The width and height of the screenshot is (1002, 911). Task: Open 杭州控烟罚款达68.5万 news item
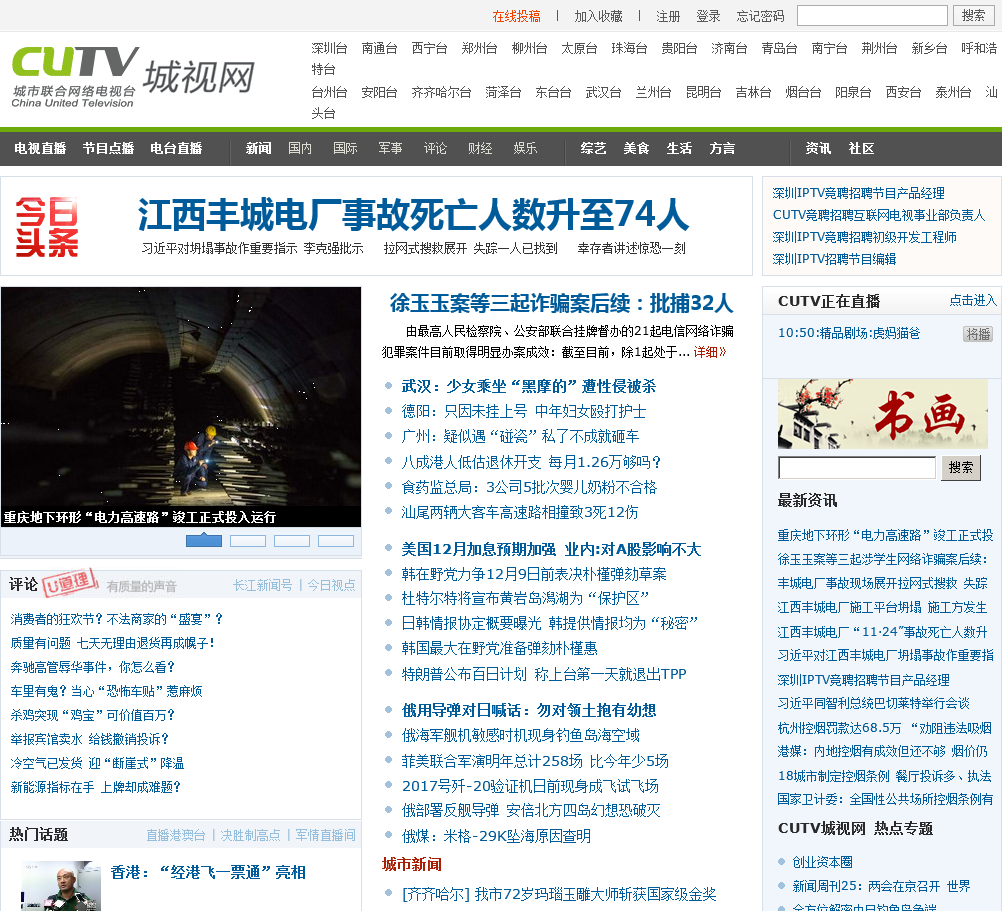coord(884,728)
